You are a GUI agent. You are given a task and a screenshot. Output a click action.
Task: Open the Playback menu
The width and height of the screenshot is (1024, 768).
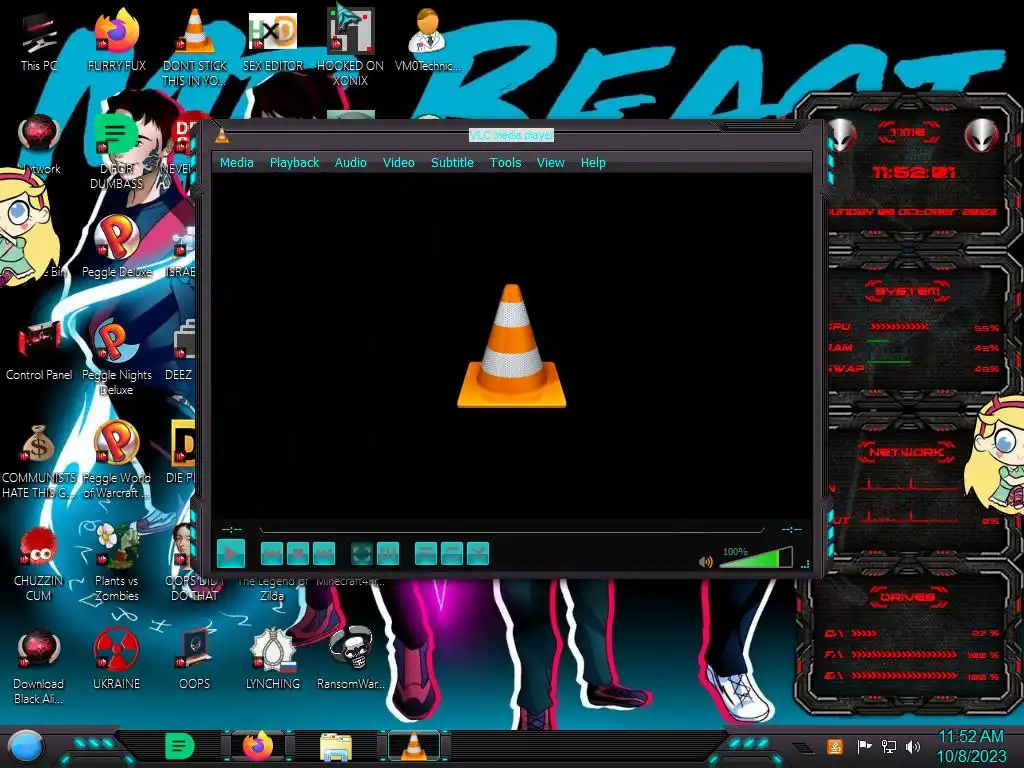294,163
